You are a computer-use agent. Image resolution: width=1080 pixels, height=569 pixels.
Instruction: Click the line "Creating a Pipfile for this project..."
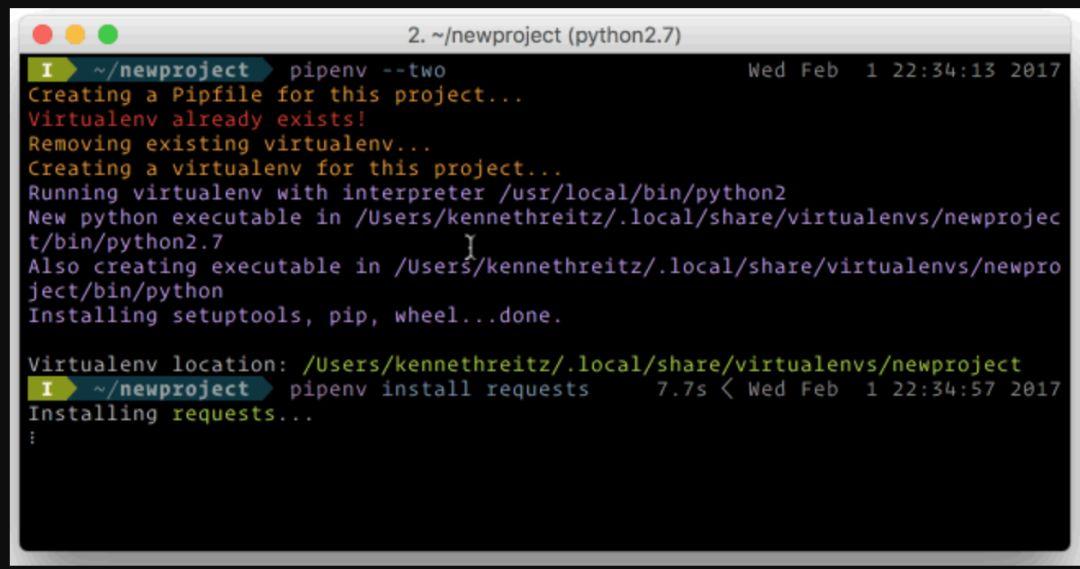tap(276, 95)
